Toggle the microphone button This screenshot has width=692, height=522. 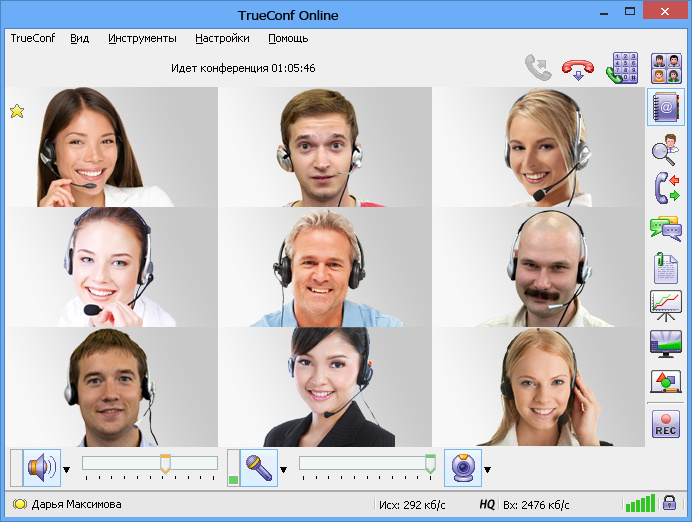tap(259, 468)
